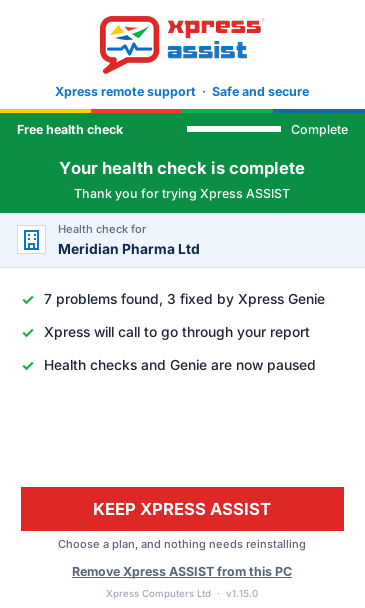Image resolution: width=365 pixels, height=608 pixels.
Task: Click the Free health check label
Action: (x=70, y=130)
